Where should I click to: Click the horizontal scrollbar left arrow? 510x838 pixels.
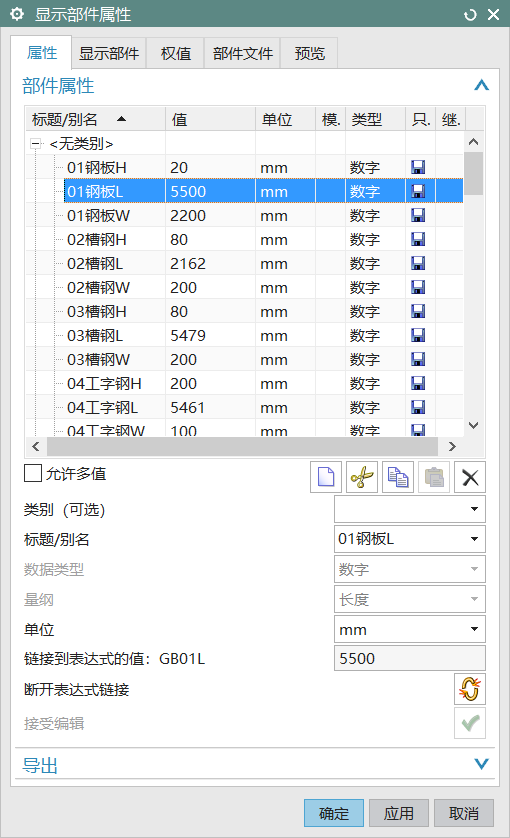tap(36, 446)
